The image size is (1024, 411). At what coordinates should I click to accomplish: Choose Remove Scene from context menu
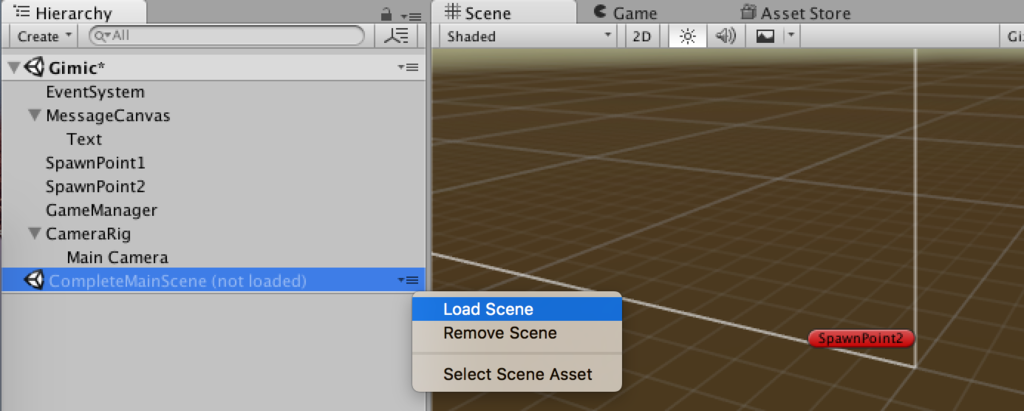pyautogui.click(x=517, y=333)
